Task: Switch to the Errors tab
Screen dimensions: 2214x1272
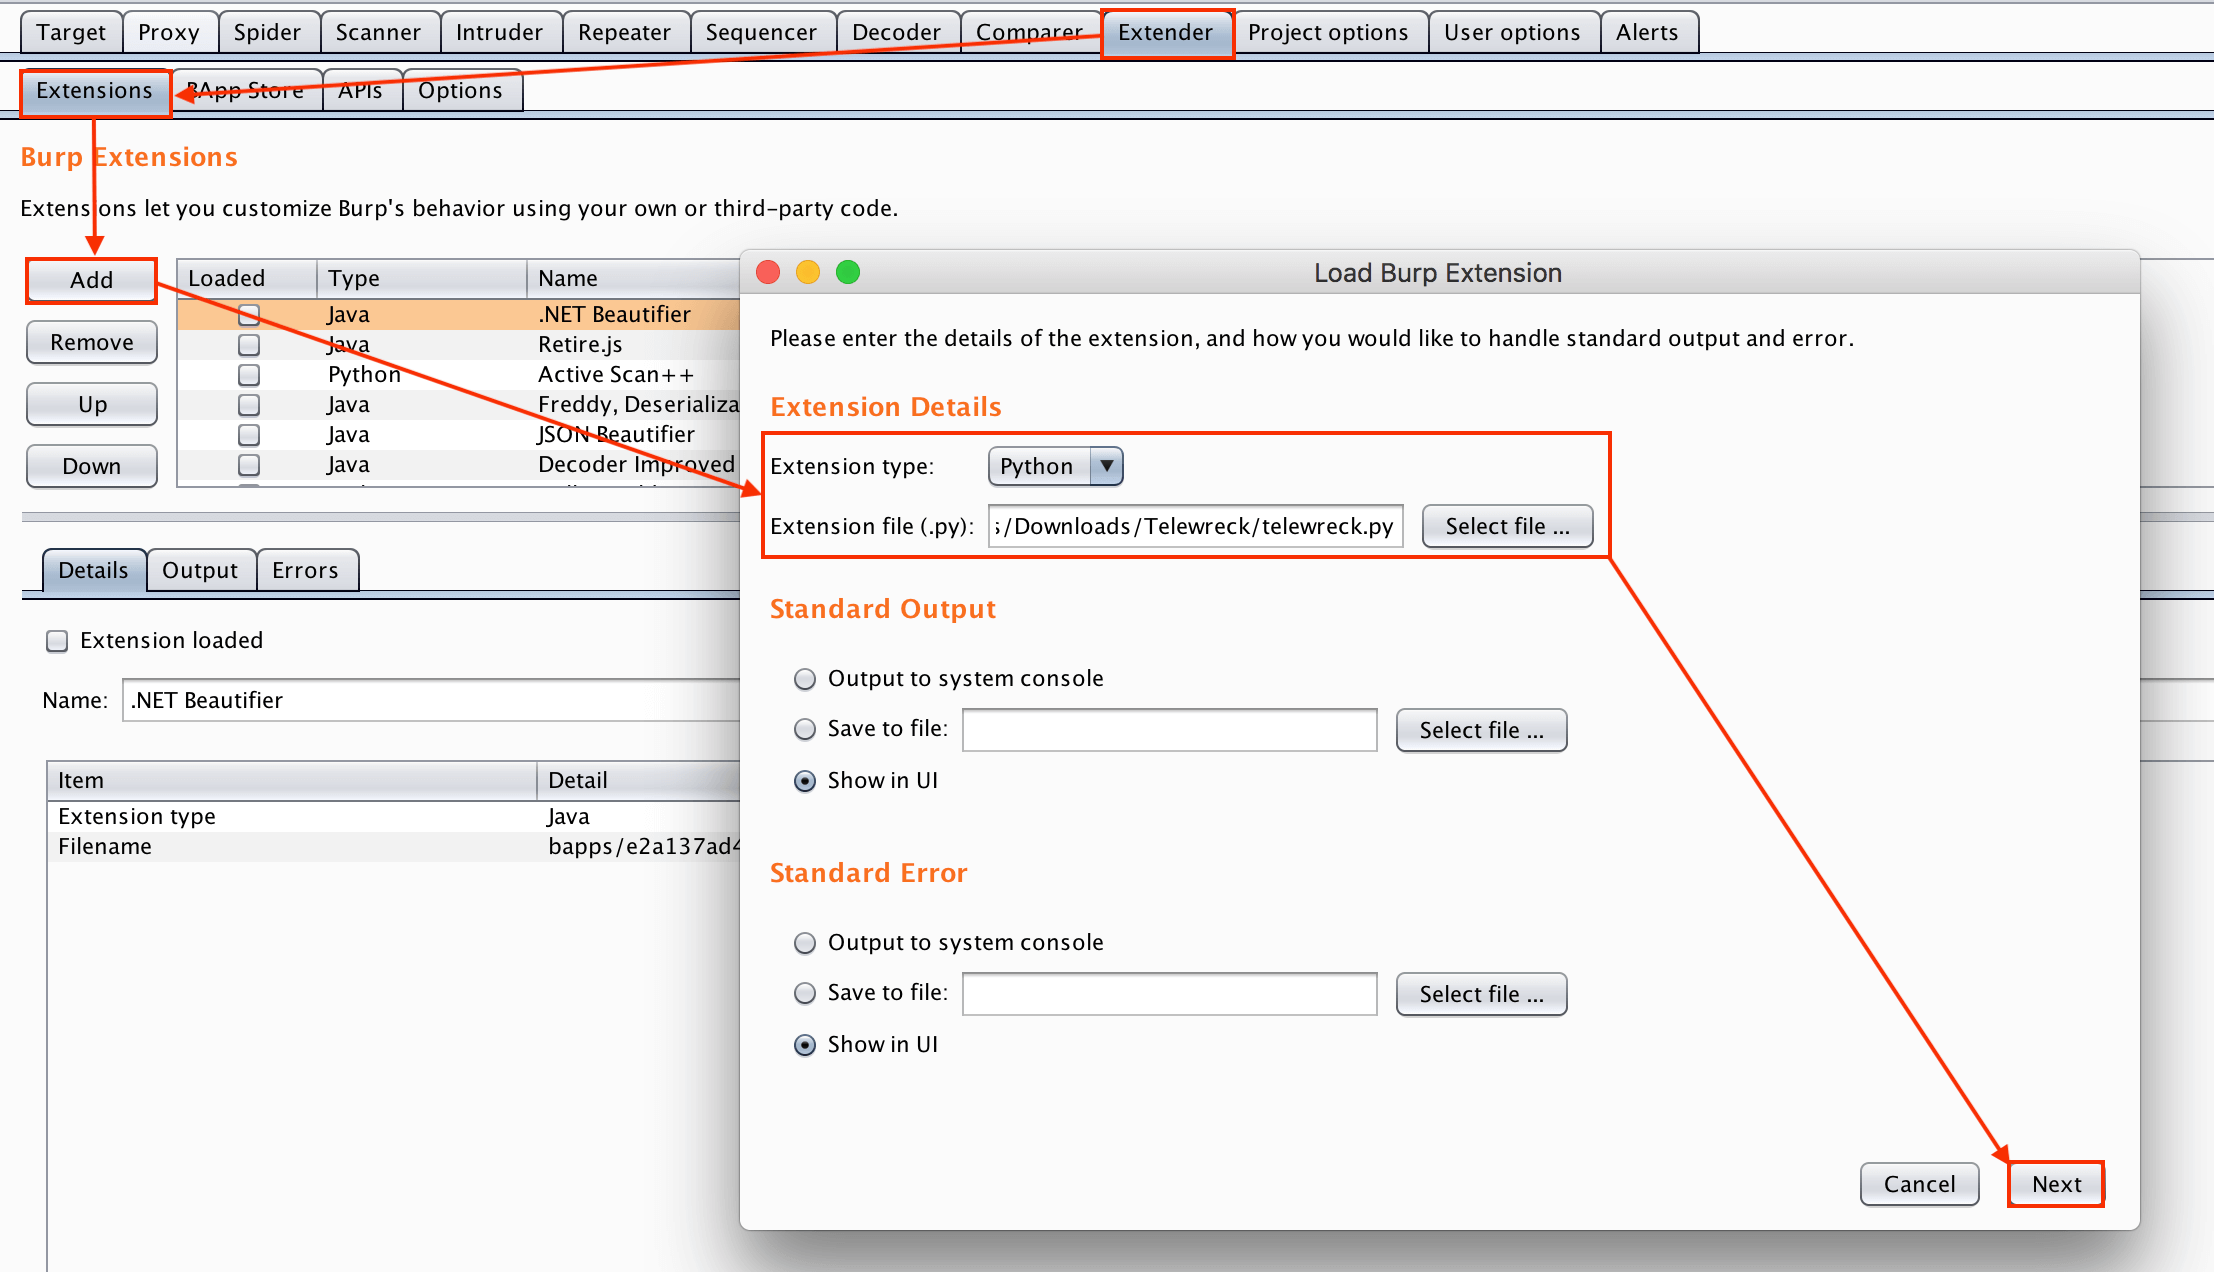Action: pos(305,570)
